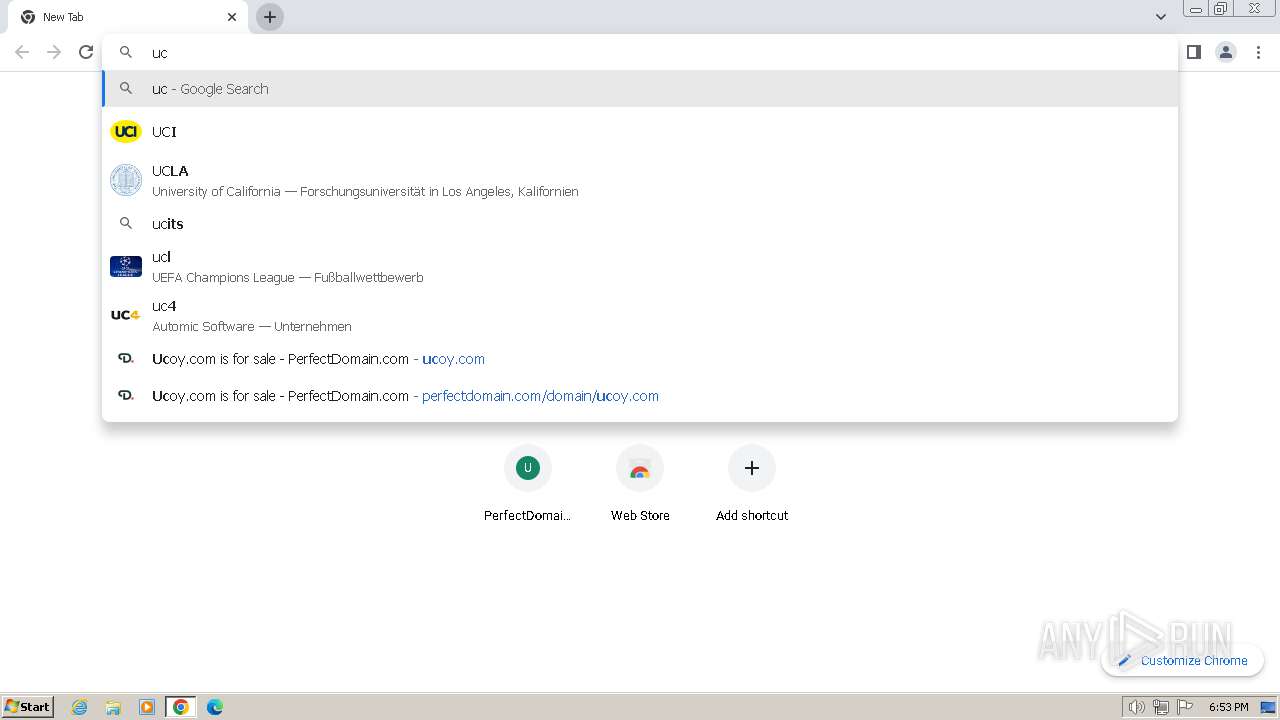Click the back navigation arrow
Screen dimensions: 1280x720
tap(22, 52)
